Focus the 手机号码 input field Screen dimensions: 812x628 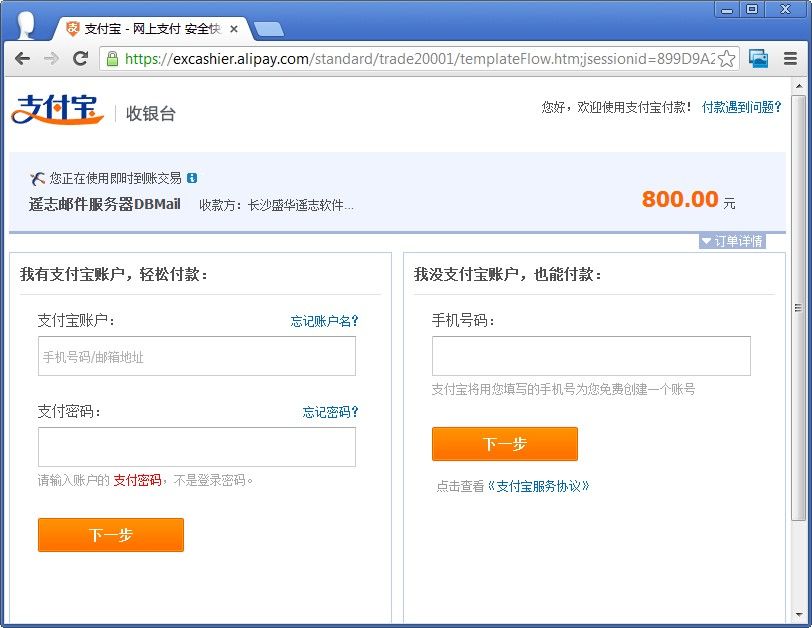(591, 356)
